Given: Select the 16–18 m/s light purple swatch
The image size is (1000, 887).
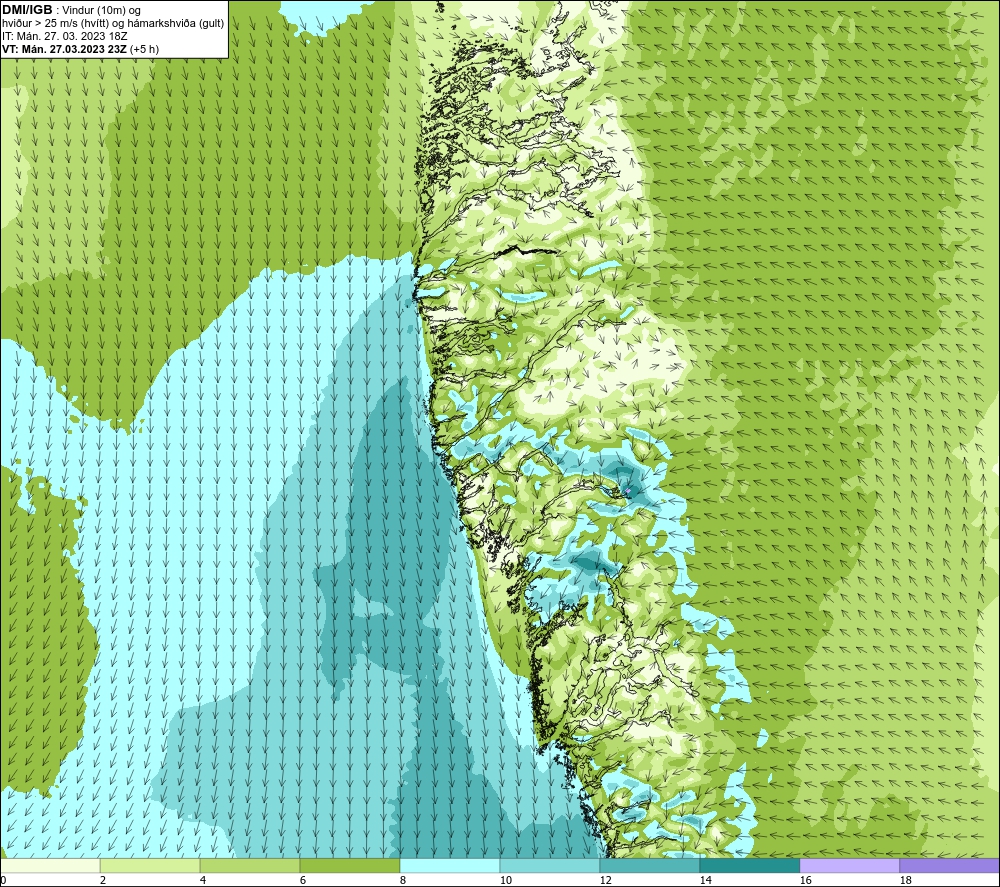Looking at the screenshot, I should 849,866.
